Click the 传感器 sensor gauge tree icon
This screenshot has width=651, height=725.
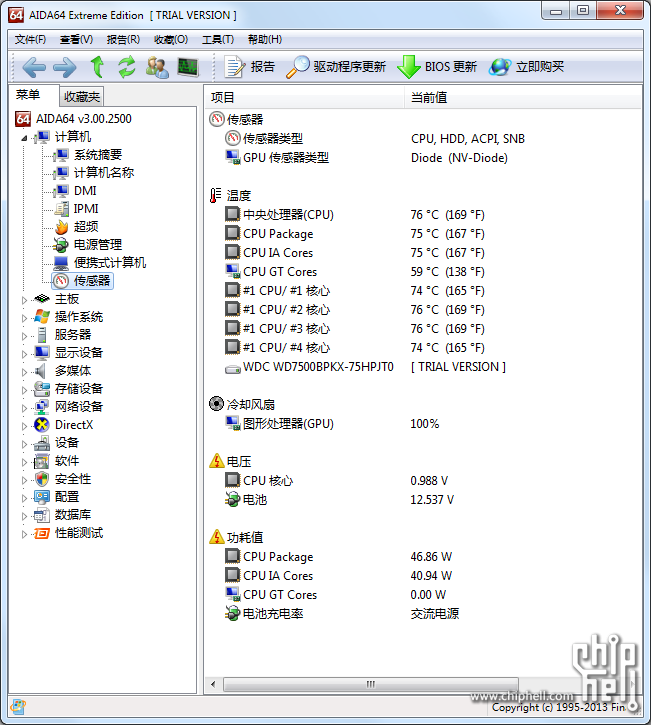tap(61, 281)
